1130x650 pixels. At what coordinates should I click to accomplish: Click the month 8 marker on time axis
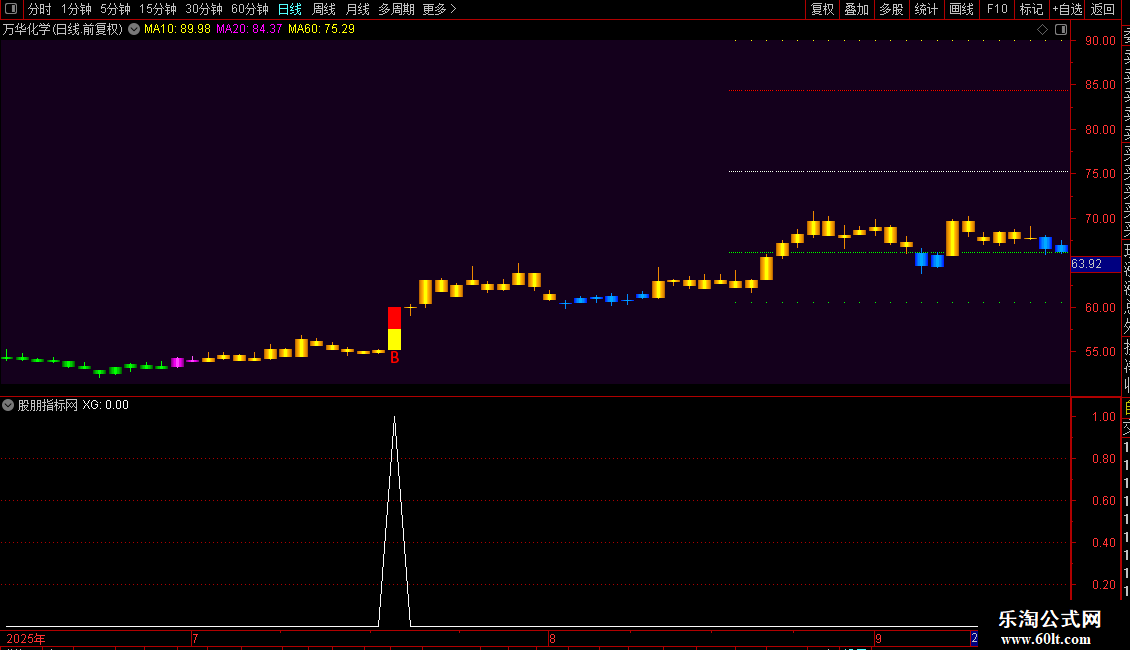coord(552,639)
